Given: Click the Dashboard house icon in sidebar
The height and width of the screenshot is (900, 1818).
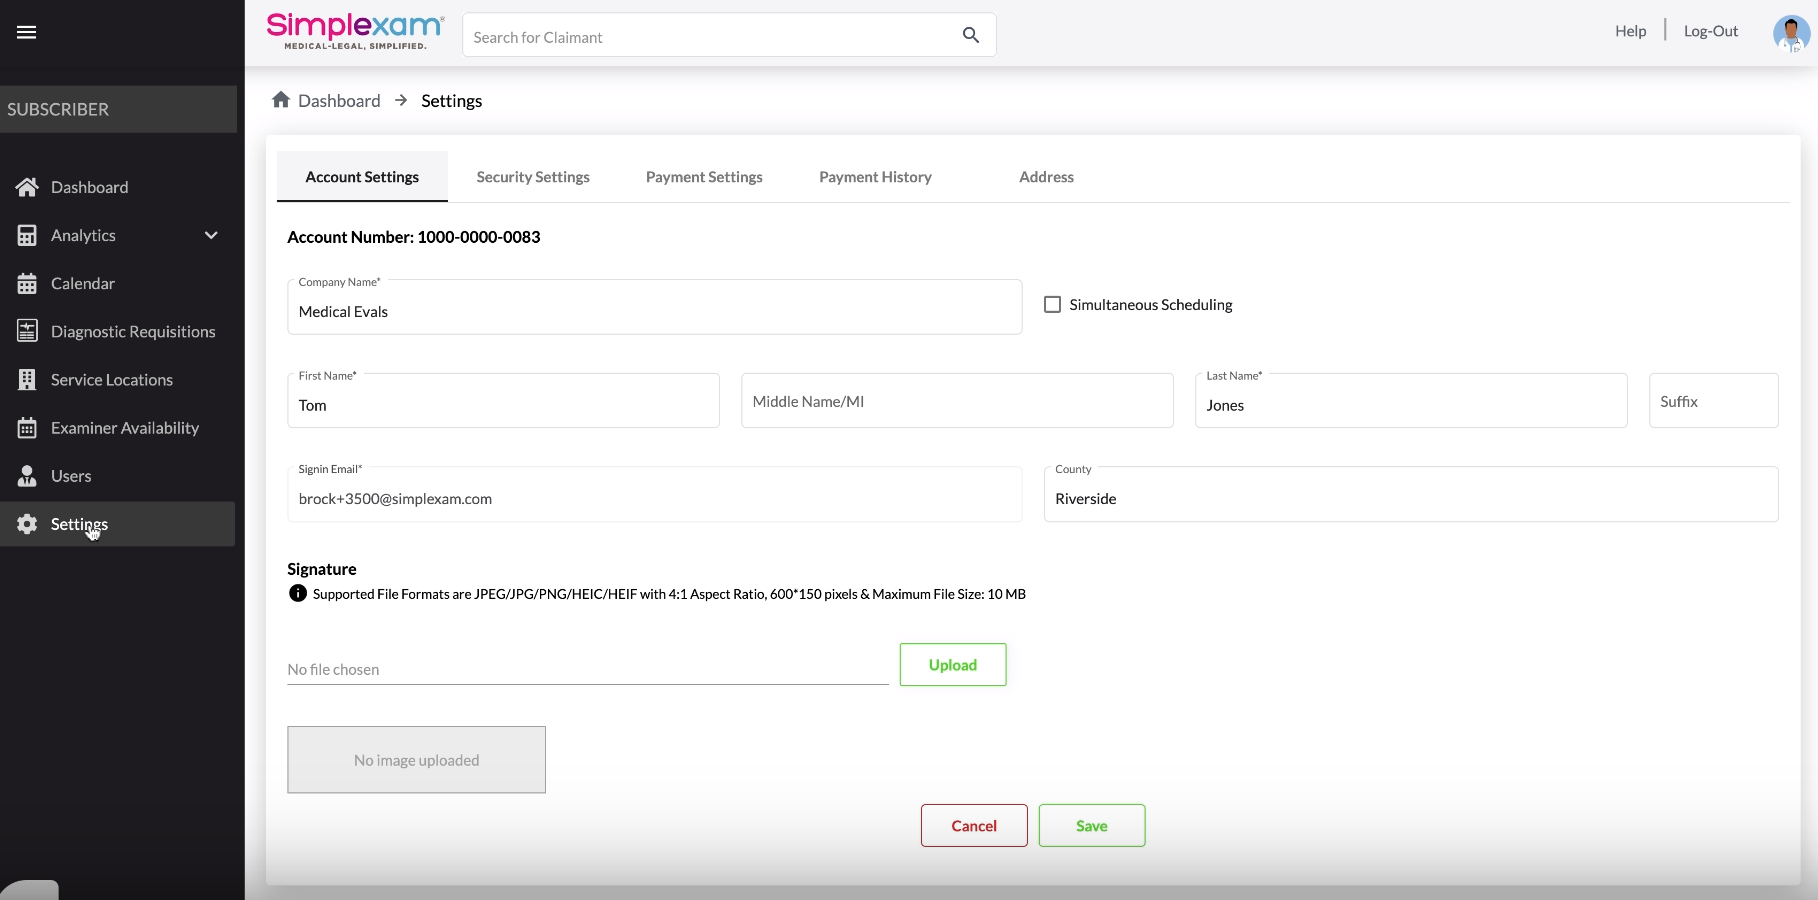Looking at the screenshot, I should point(27,187).
